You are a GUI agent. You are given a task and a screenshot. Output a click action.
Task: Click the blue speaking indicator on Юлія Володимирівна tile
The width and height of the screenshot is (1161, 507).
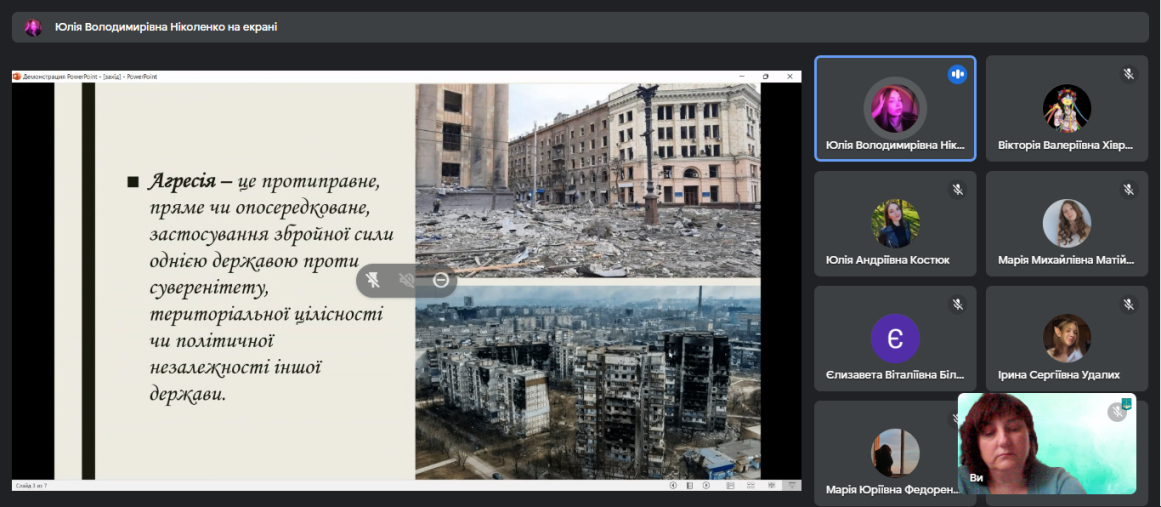[x=957, y=74]
